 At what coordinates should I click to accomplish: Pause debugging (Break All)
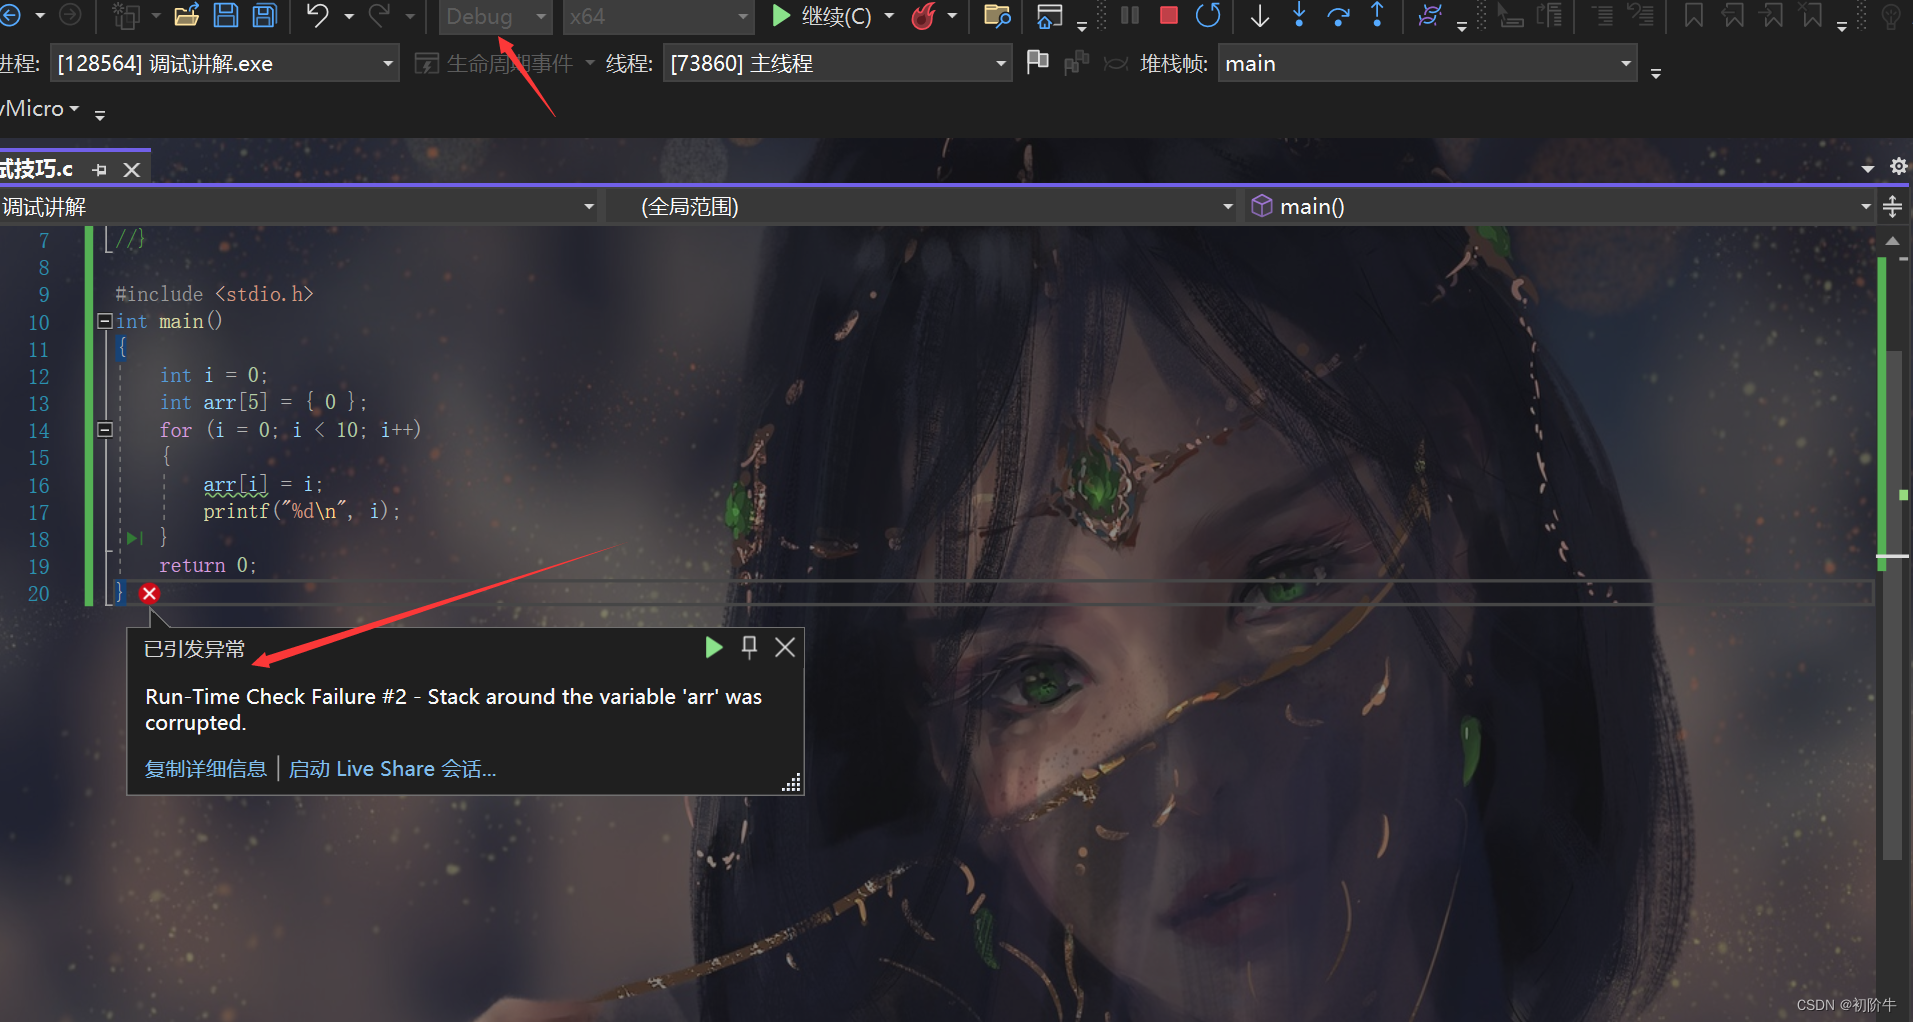click(1130, 15)
